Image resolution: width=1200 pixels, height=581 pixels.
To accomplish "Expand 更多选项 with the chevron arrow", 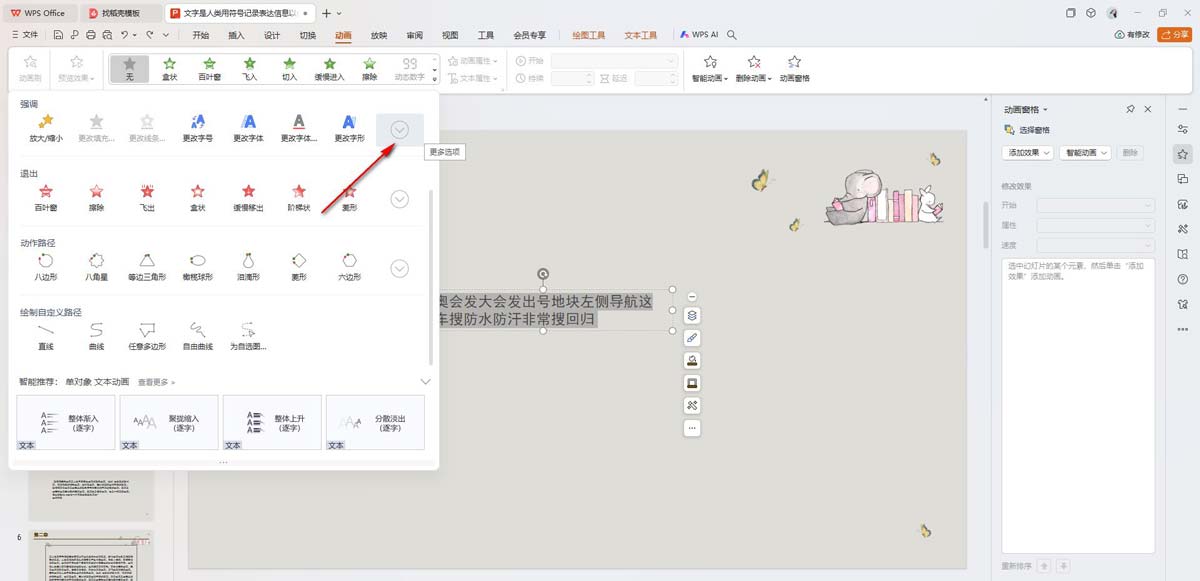I will pos(399,129).
